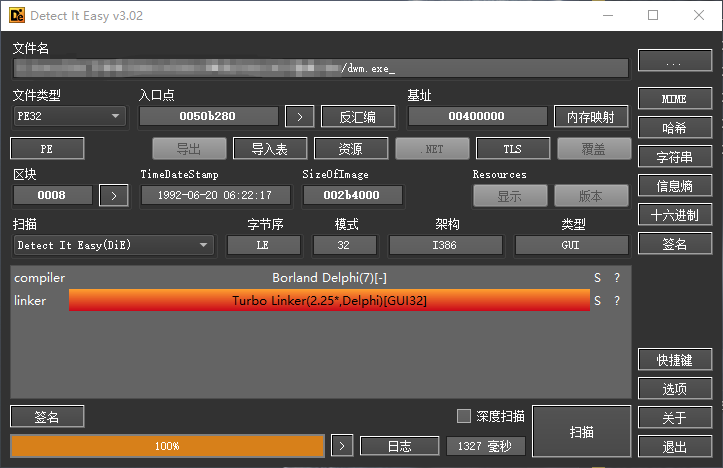This screenshot has height=468, width=723.
Task: Open the 快捷键 shortcuts button
Action: (675, 360)
